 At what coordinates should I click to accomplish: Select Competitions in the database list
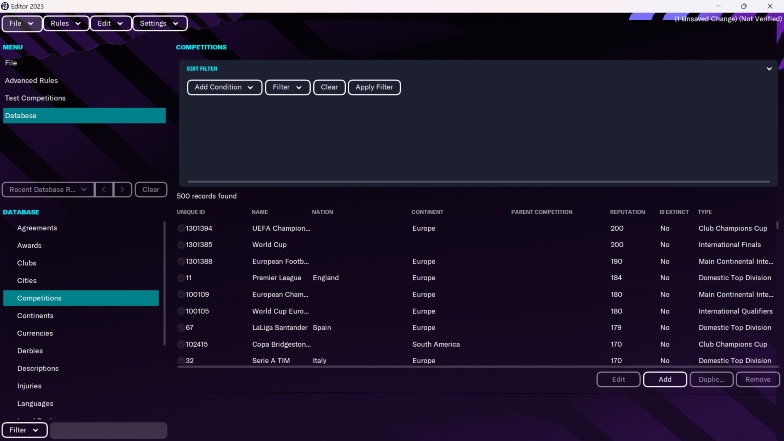(81, 298)
